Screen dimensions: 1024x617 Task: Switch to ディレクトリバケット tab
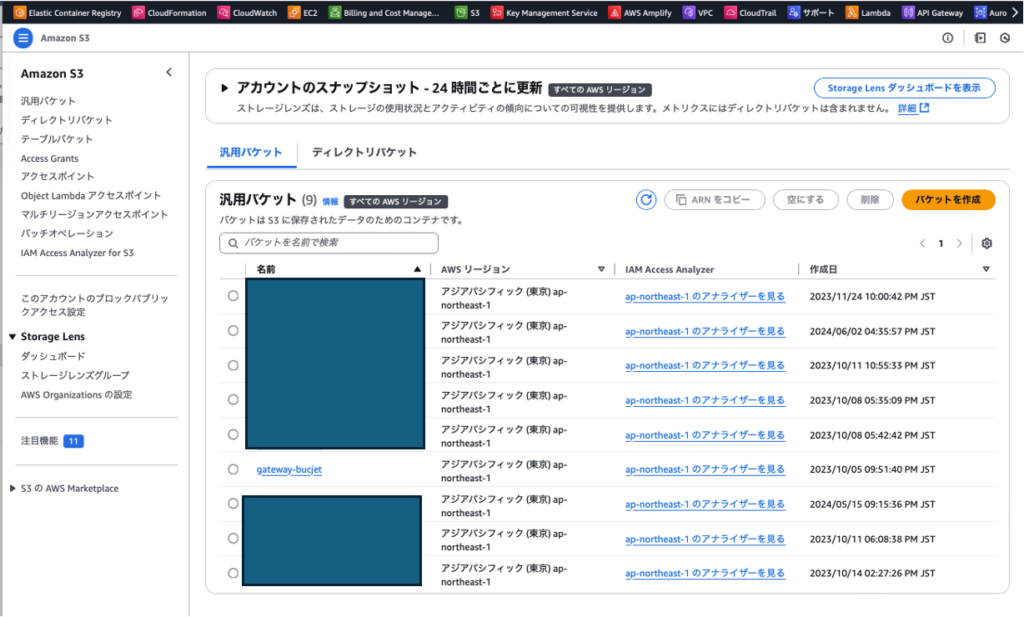coord(364,152)
